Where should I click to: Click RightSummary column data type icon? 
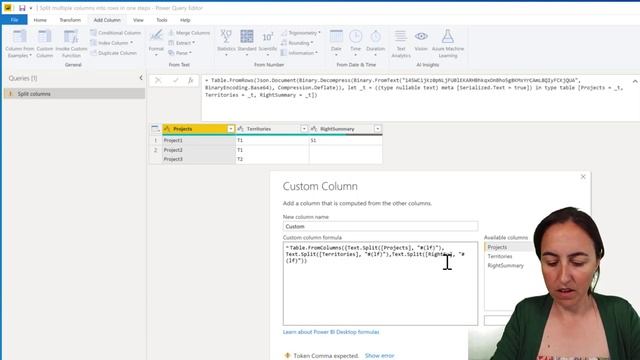314,129
